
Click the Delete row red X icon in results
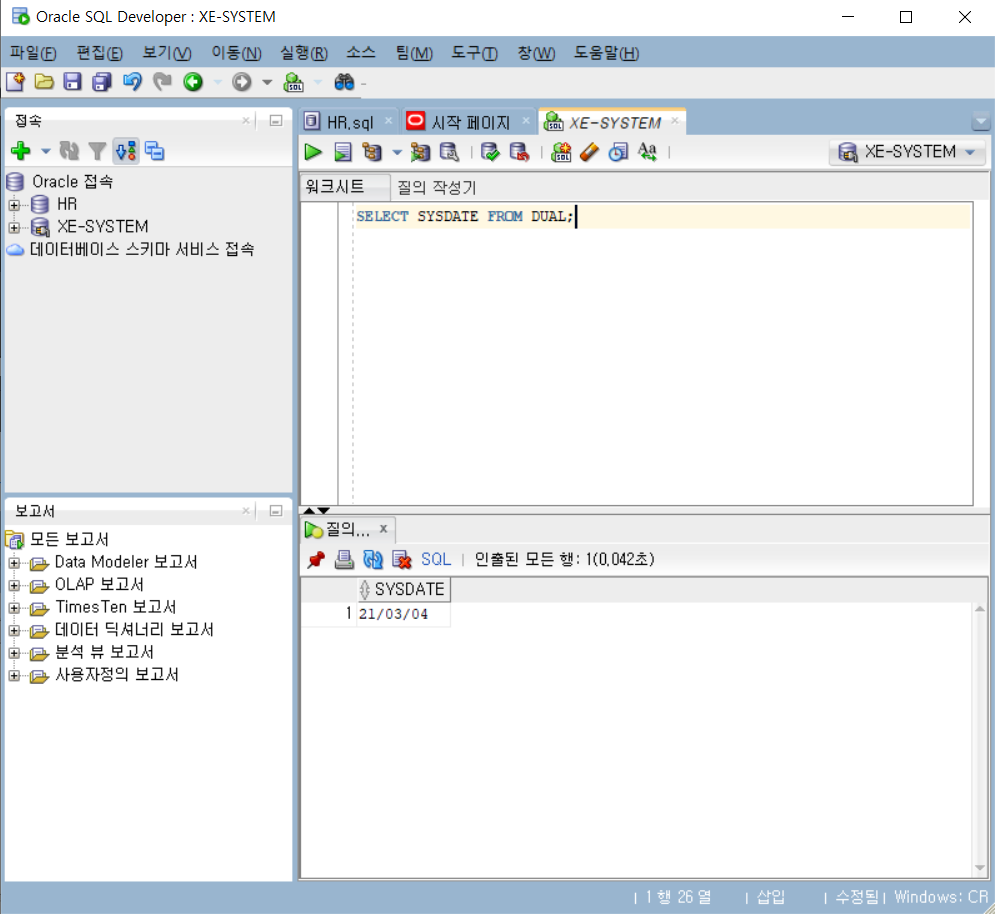click(402, 559)
